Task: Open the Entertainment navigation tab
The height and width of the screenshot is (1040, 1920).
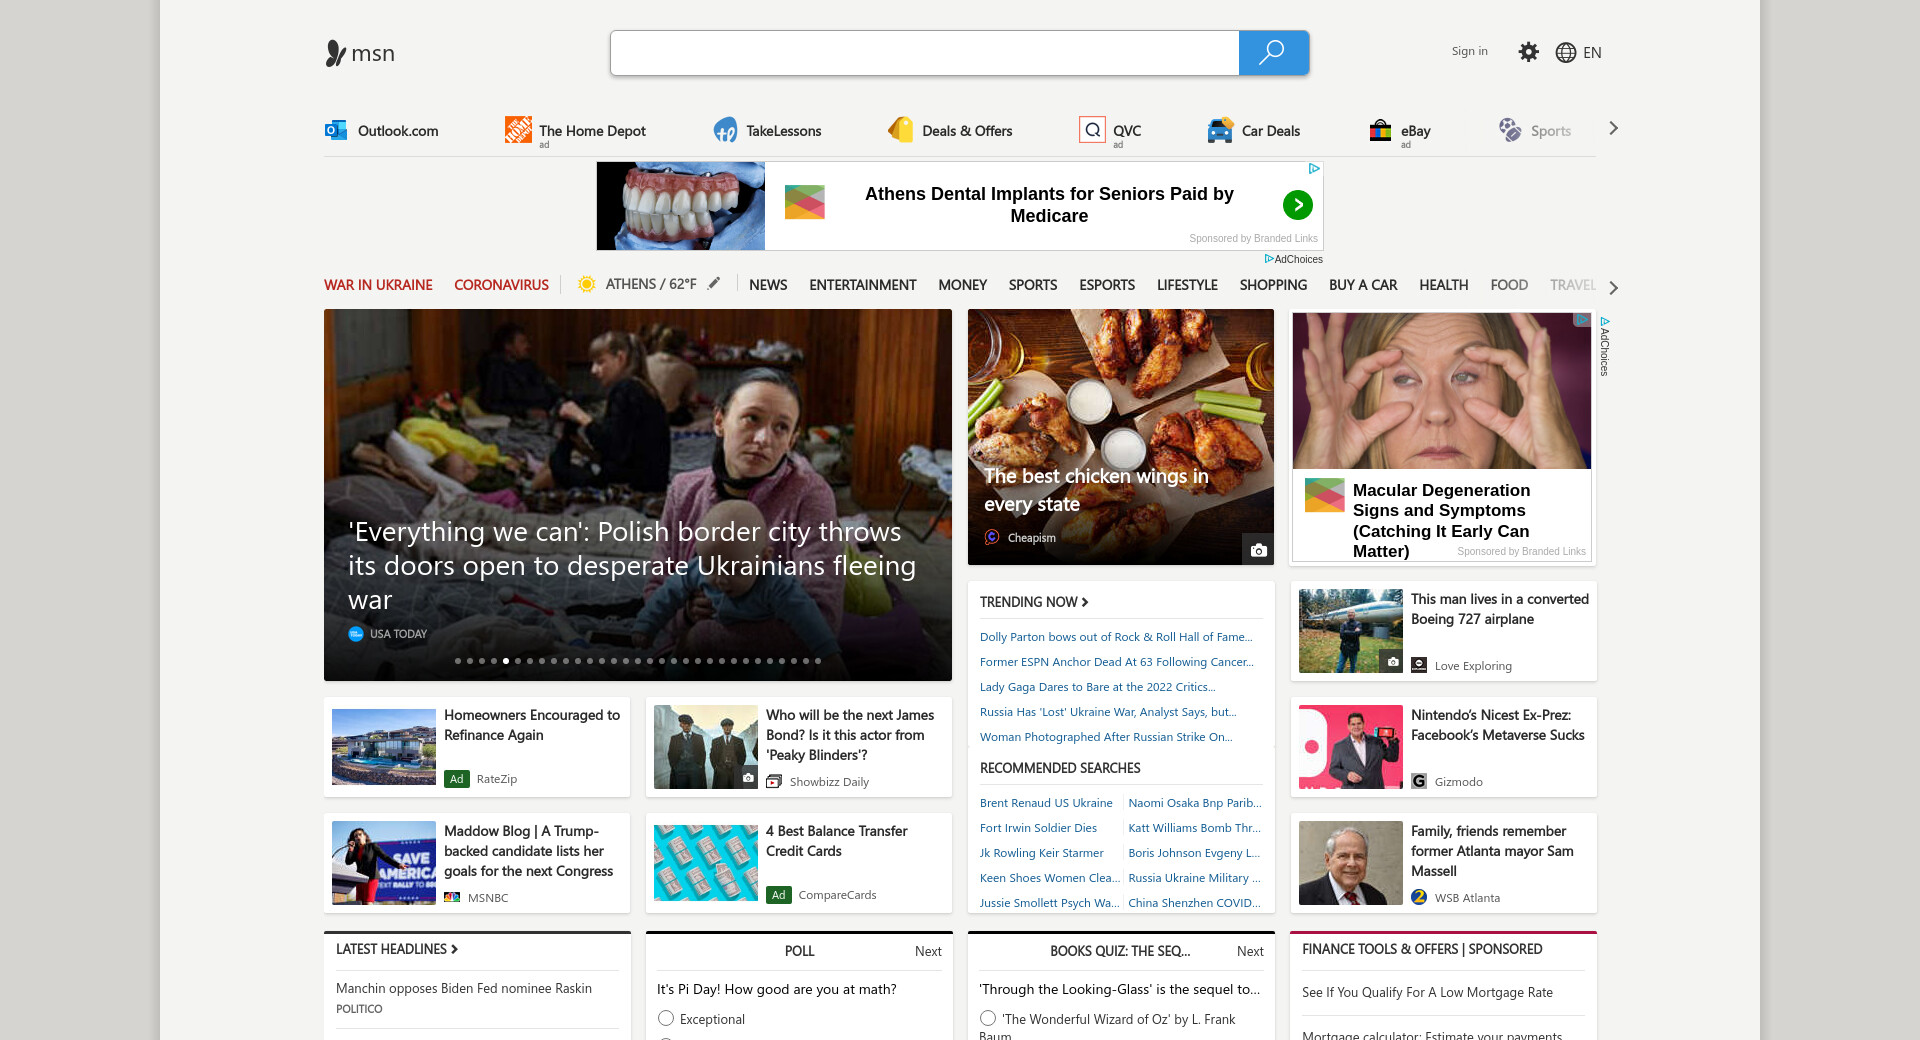Action: 862,285
